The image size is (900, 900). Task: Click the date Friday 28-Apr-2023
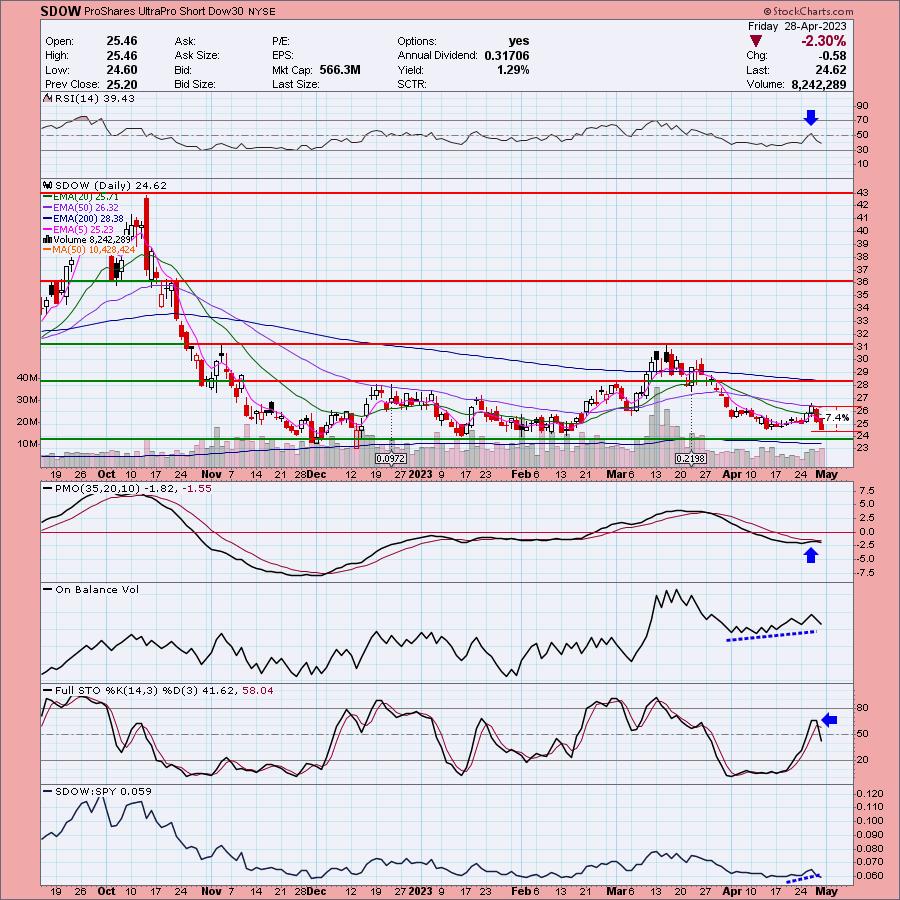797,26
